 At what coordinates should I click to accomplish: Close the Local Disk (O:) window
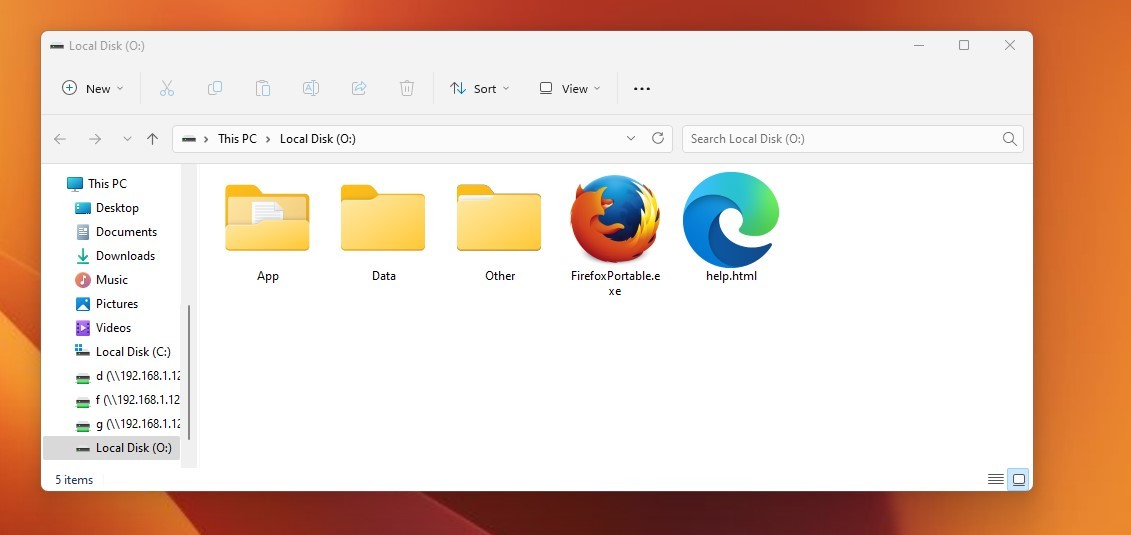1010,45
